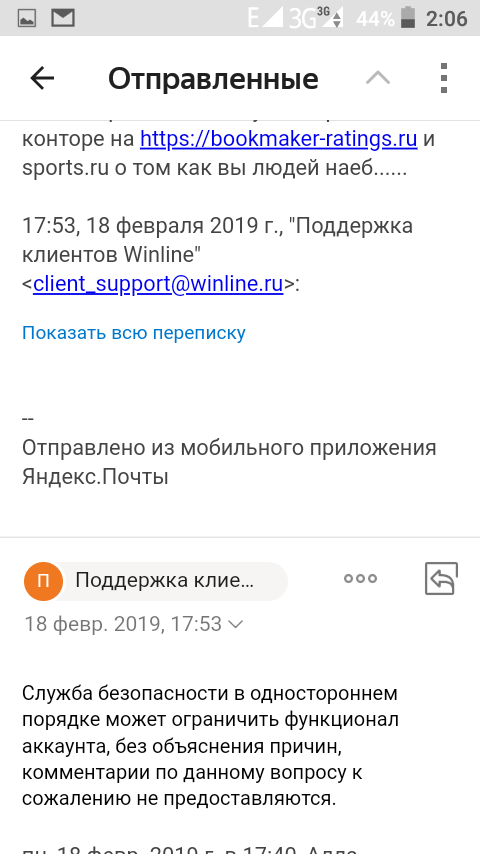This screenshot has width=480, height=854.
Task: Tap the quoted header 17:53, 18 февраля 2019
Action: pos(217,240)
